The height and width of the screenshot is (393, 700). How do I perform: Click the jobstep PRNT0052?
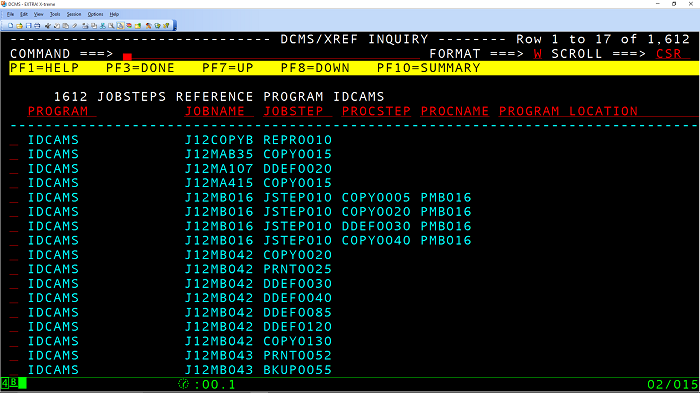click(297, 355)
